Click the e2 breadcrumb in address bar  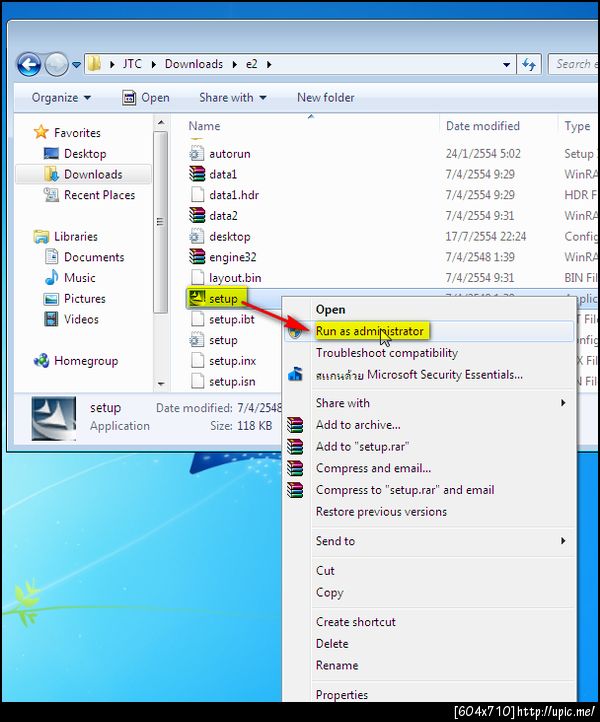(251, 64)
